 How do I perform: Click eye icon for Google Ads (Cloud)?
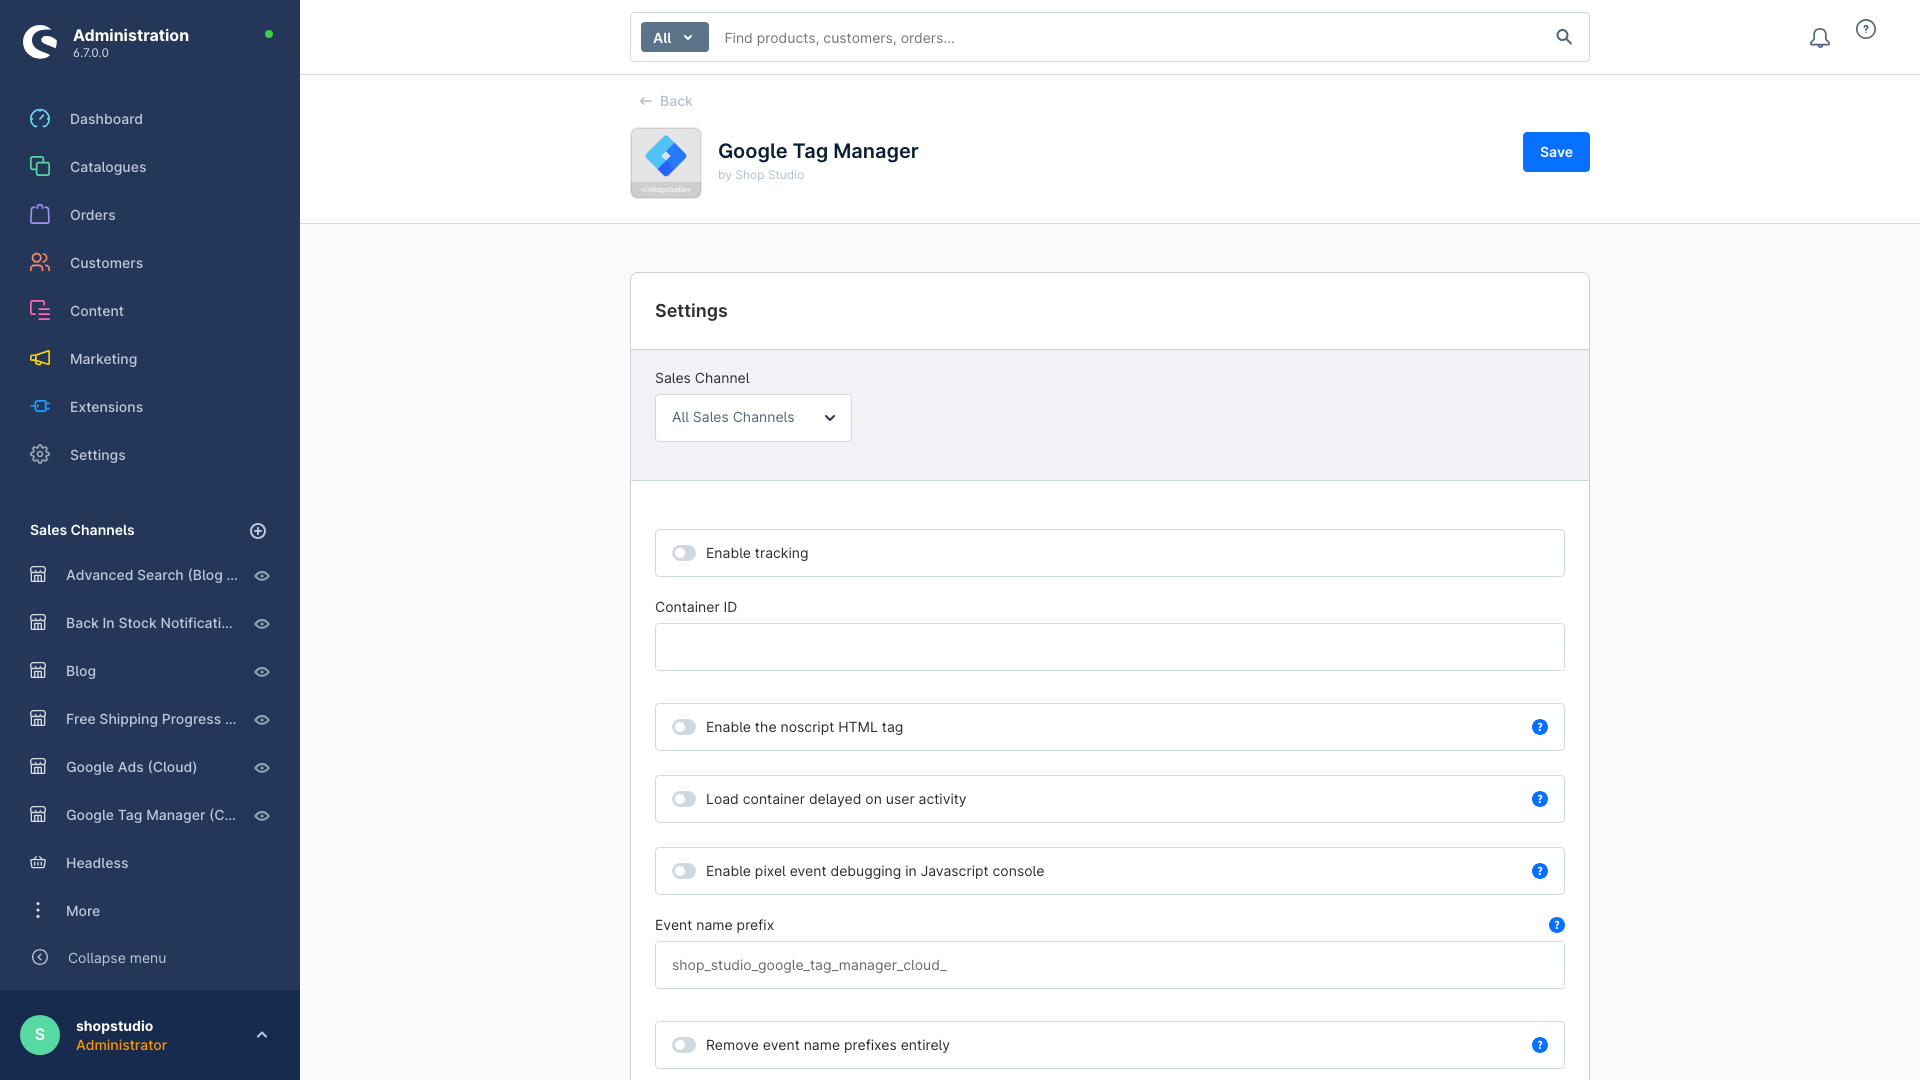262,768
